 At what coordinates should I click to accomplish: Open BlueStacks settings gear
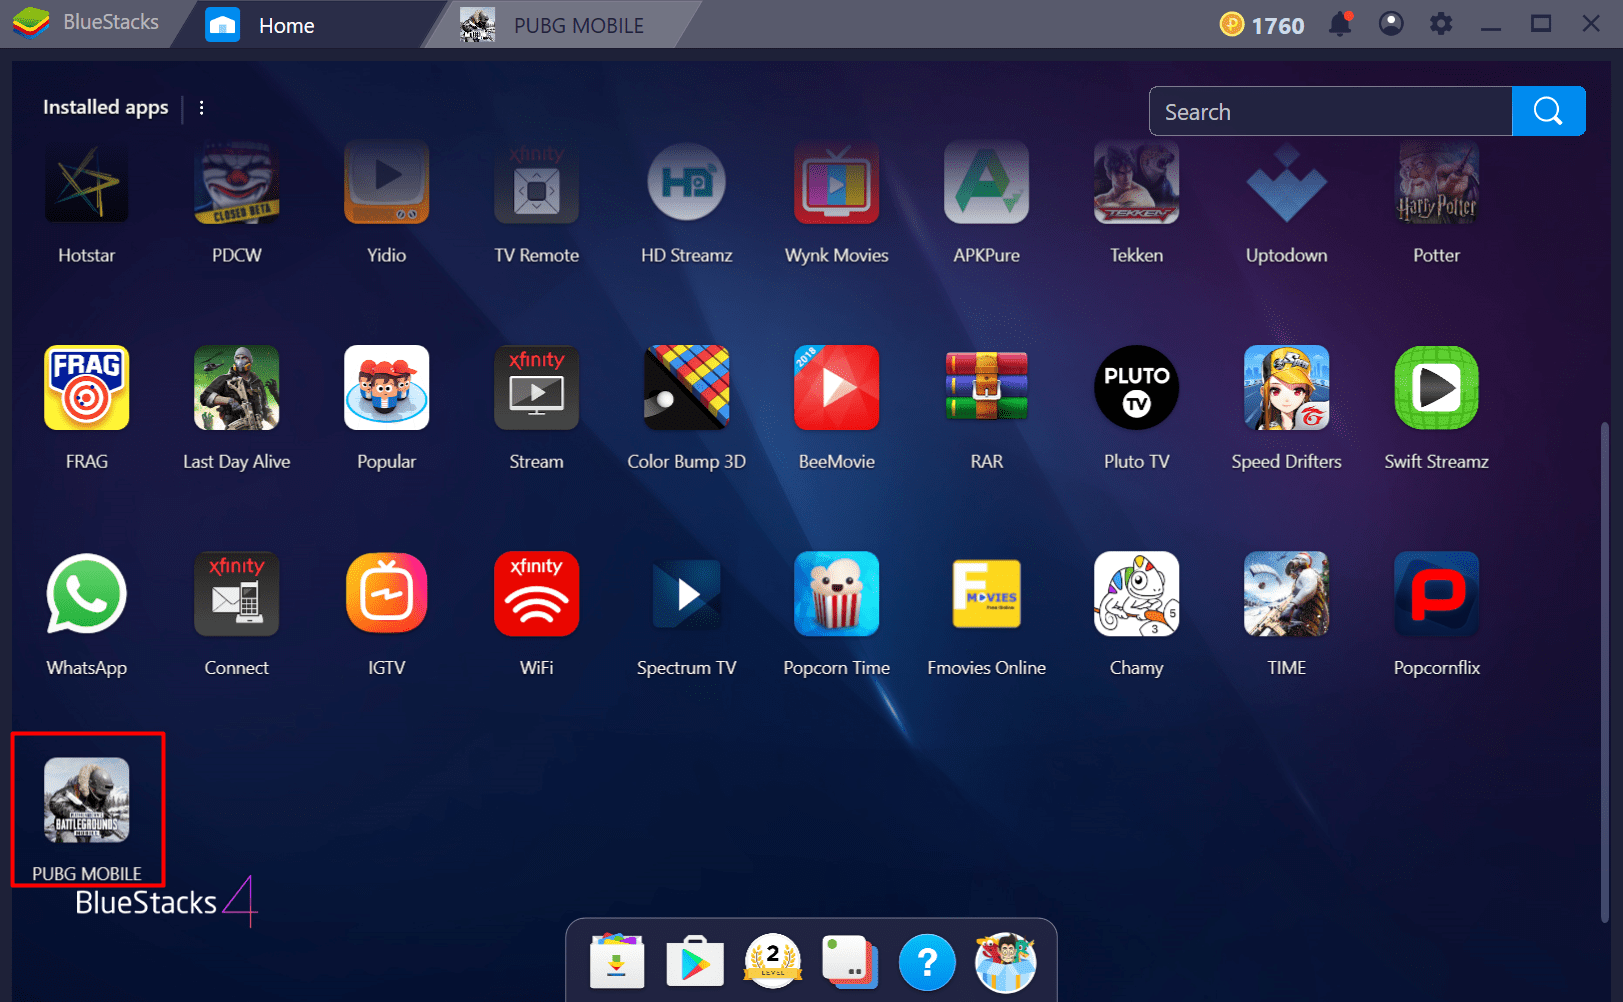pyautogui.click(x=1441, y=24)
